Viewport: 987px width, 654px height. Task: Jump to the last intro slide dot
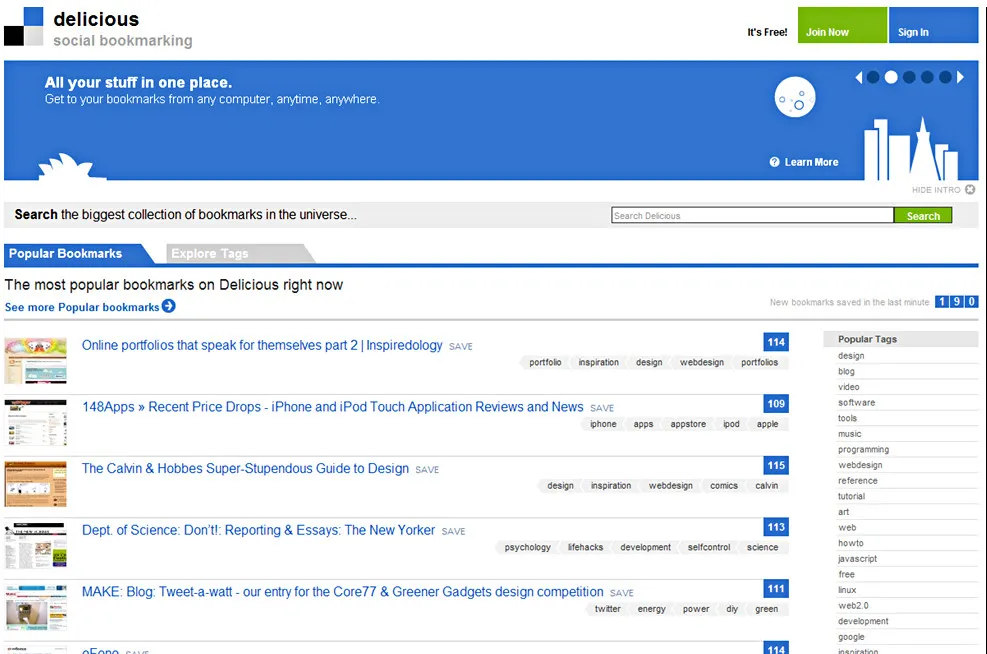point(945,77)
